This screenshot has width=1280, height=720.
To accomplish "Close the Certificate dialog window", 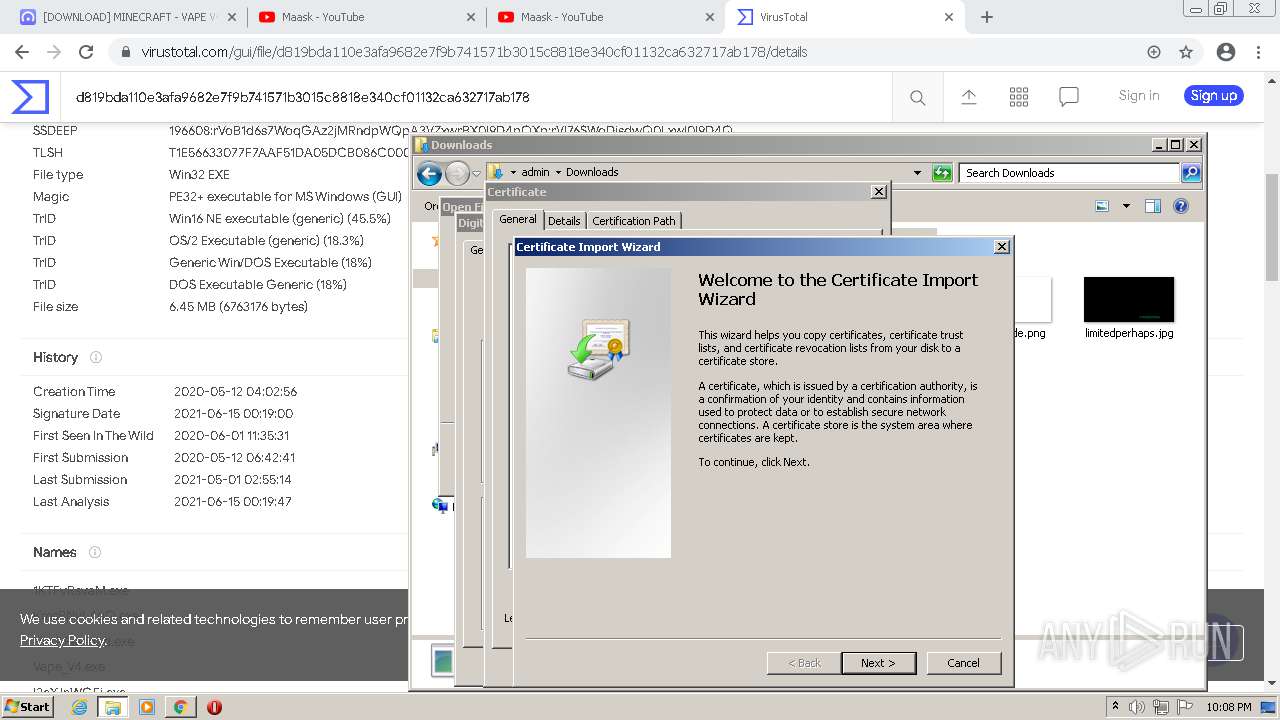I will tap(879, 191).
